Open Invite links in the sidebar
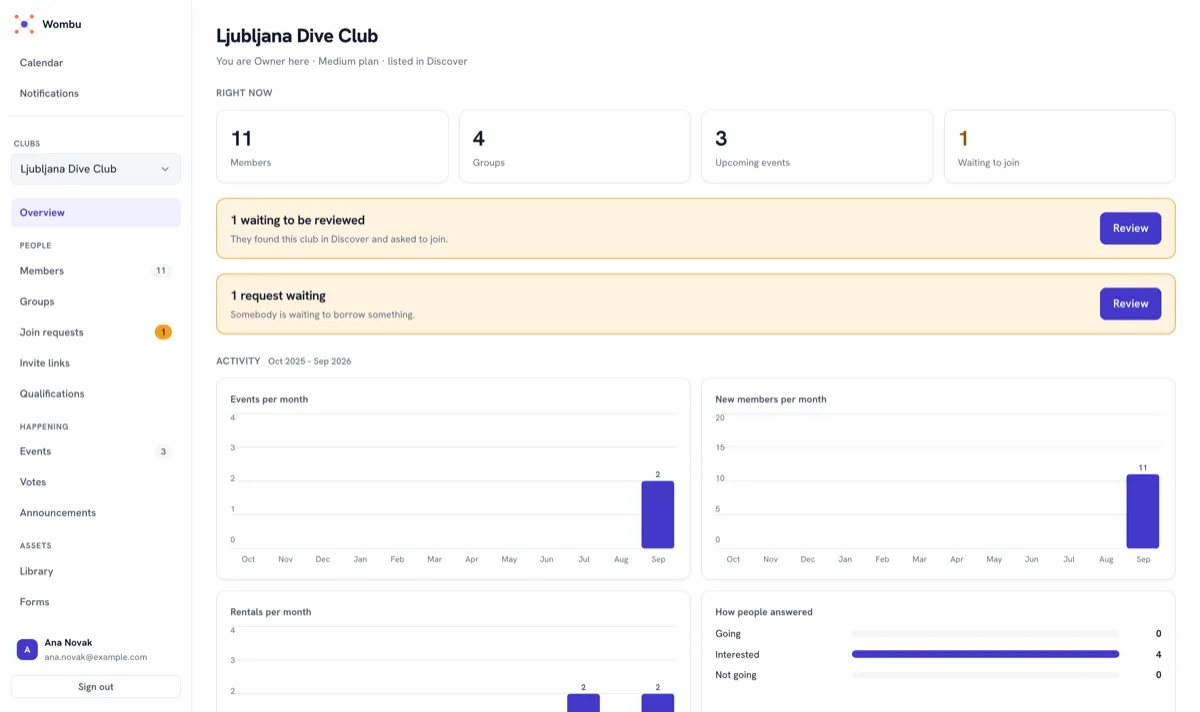Image resolution: width=1200 pixels, height=712 pixels. (x=96, y=363)
